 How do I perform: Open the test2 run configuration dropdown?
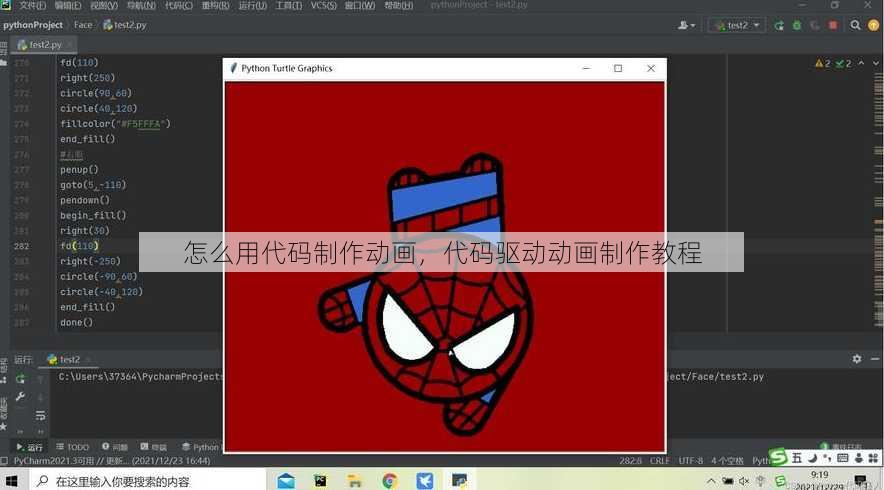[737, 25]
